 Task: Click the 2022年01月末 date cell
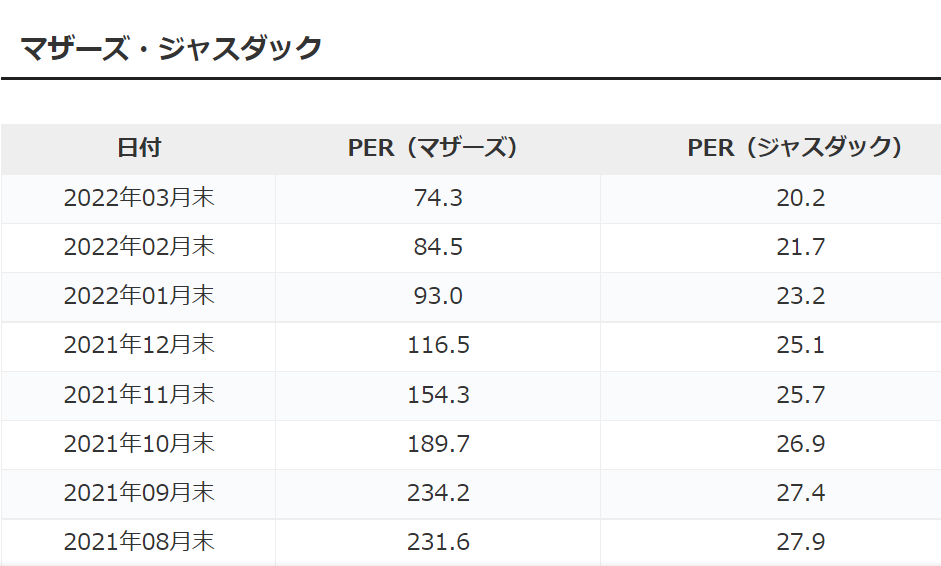click(139, 296)
